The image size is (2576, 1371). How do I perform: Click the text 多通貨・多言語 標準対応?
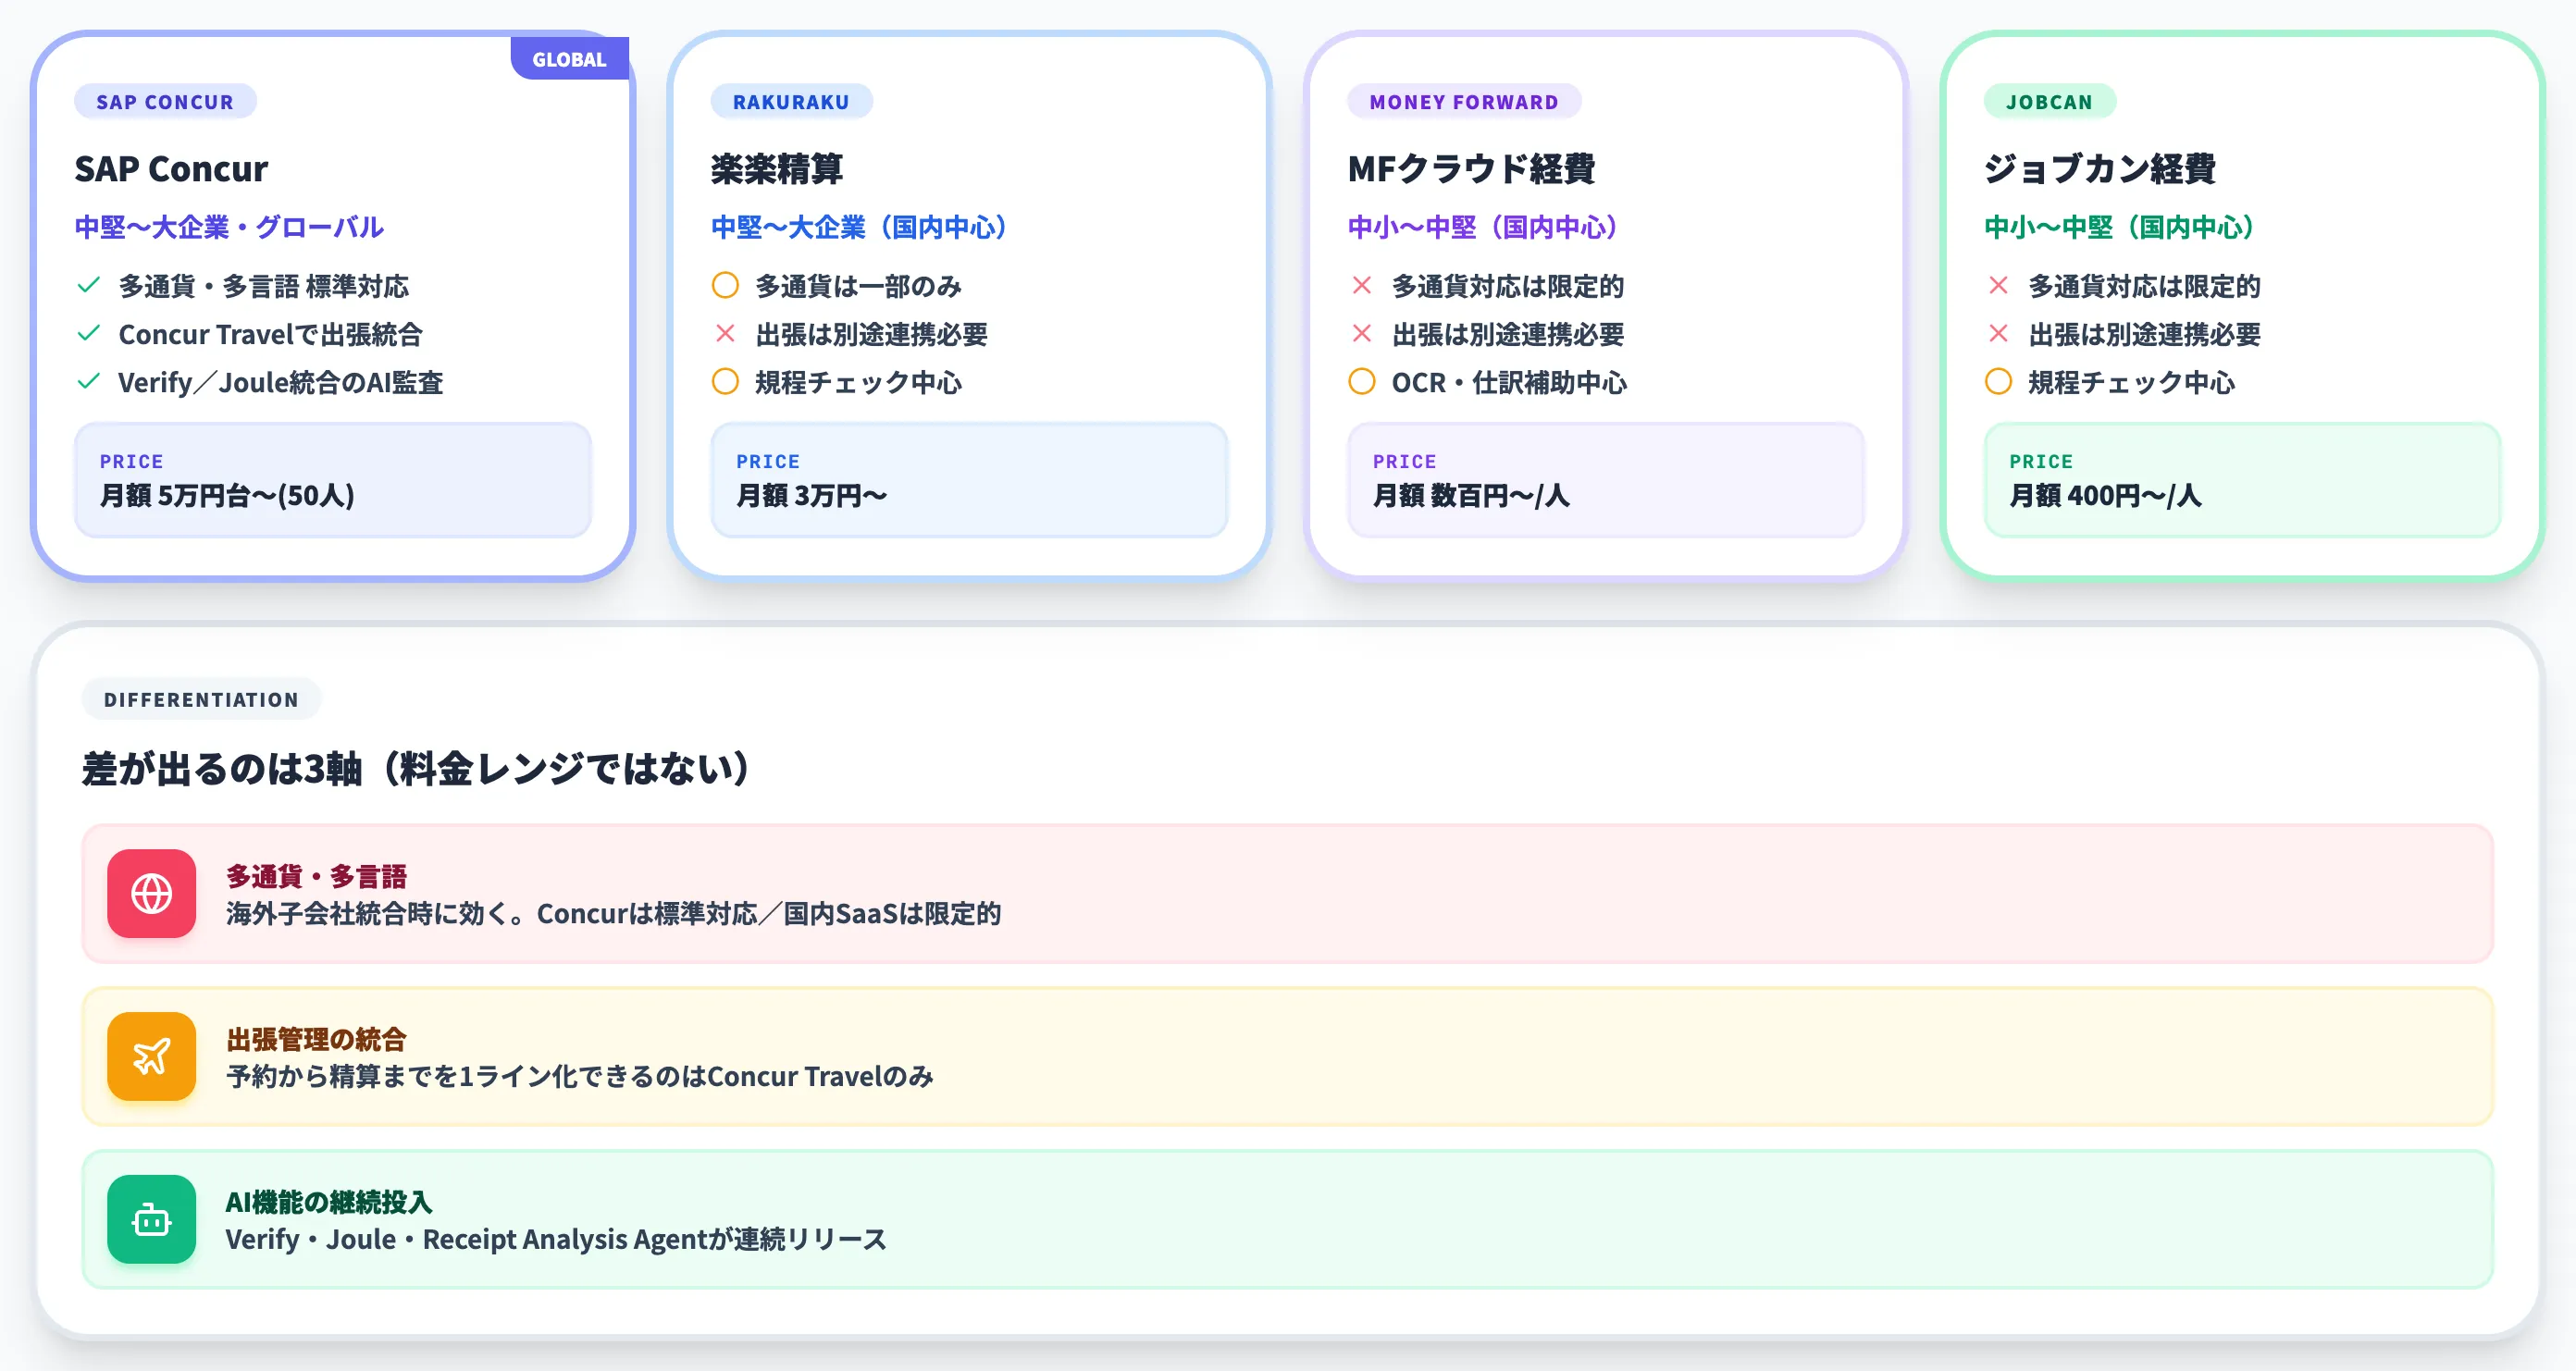pos(264,286)
